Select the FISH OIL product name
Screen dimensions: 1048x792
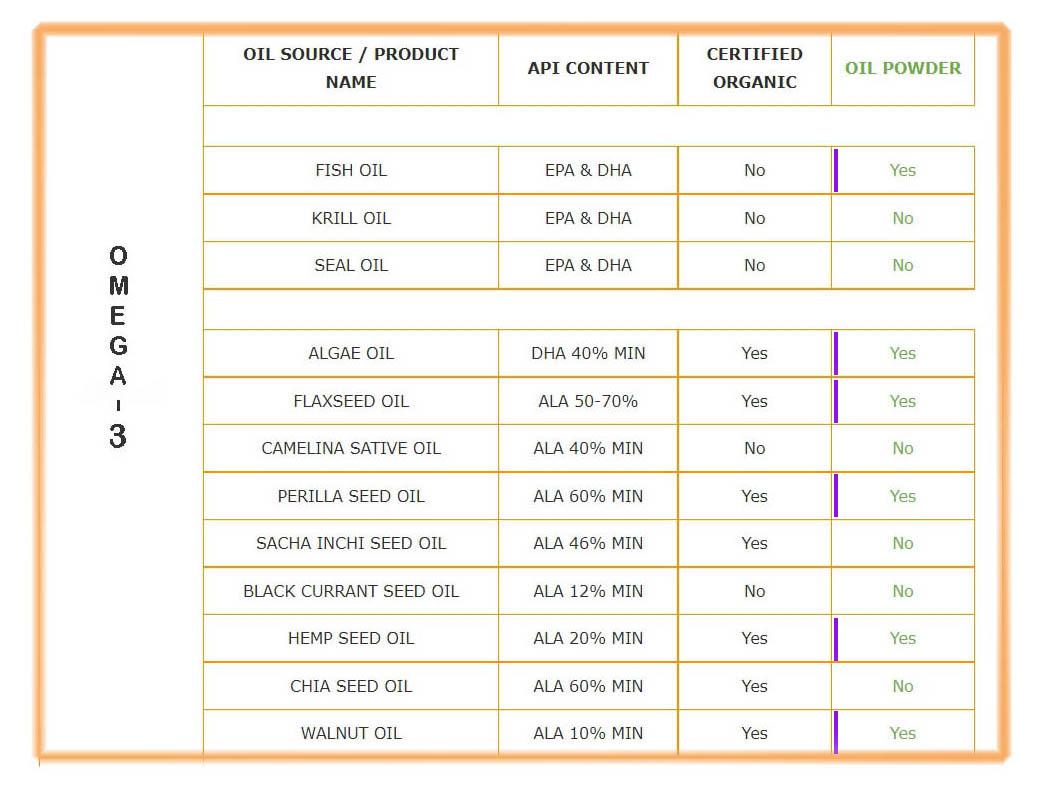[x=351, y=170]
